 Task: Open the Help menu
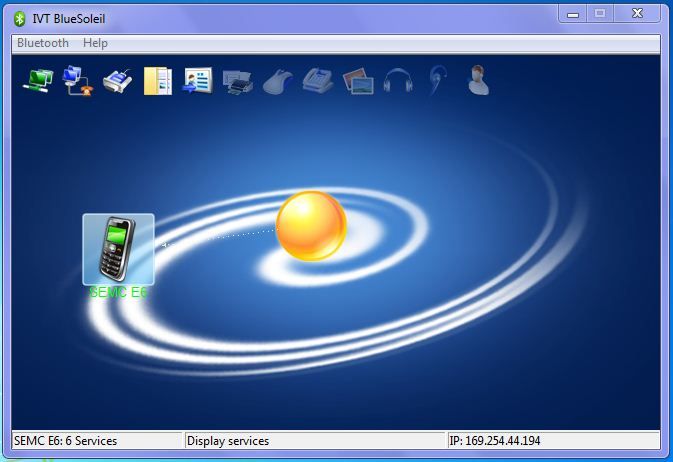pyautogui.click(x=95, y=43)
